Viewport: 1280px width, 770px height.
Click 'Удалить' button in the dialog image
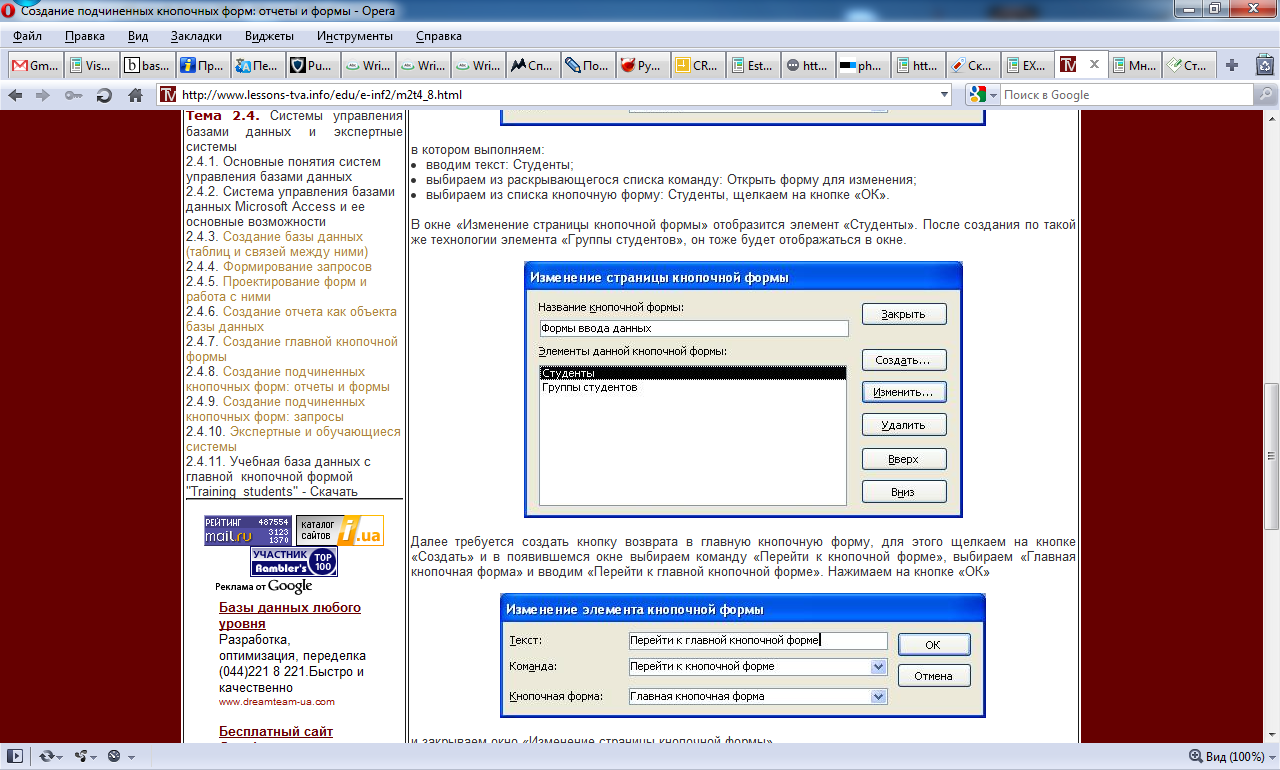click(903, 425)
